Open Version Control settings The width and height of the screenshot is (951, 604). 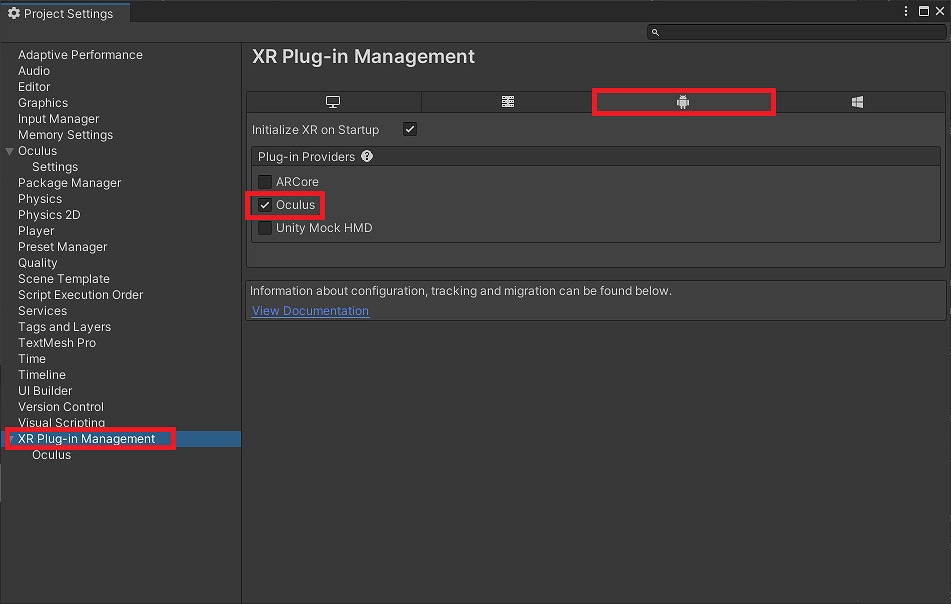coord(61,407)
